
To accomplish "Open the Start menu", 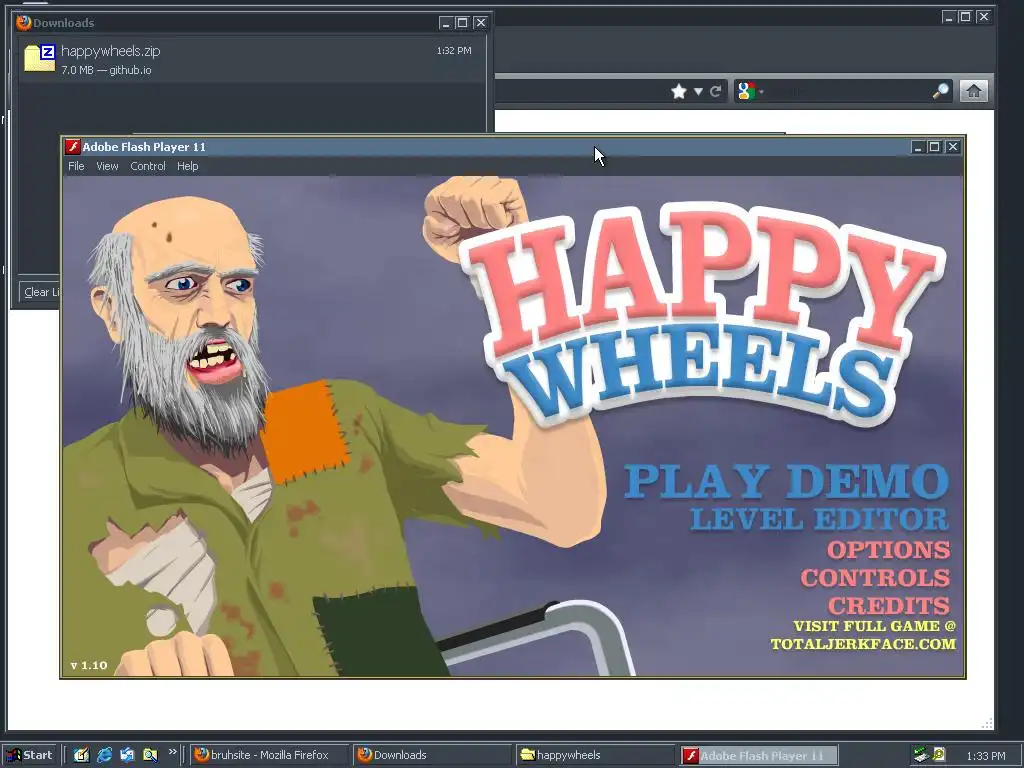I will pyautogui.click(x=29, y=755).
